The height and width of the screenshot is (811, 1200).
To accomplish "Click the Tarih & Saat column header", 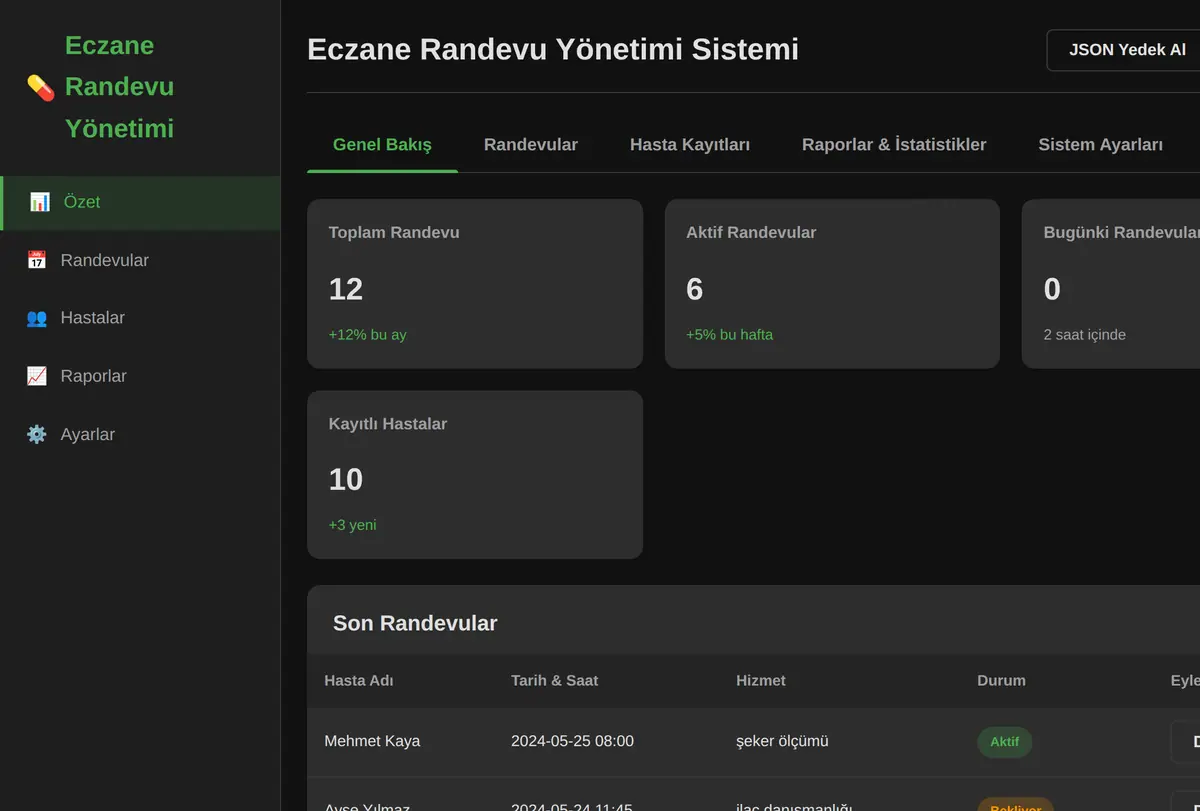I will [555, 681].
